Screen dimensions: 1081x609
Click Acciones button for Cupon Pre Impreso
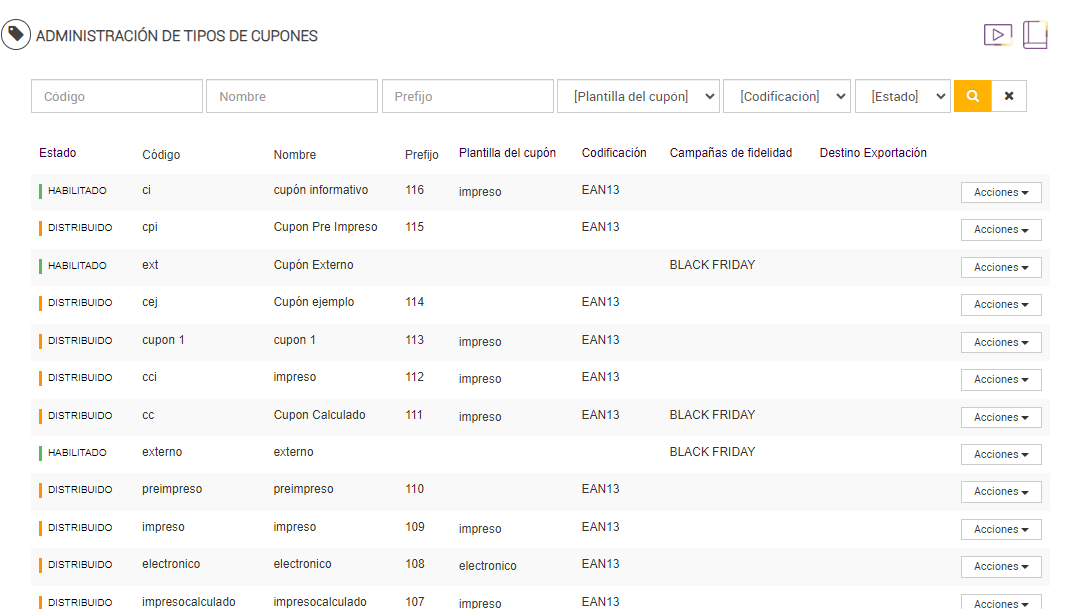pyautogui.click(x=1001, y=229)
